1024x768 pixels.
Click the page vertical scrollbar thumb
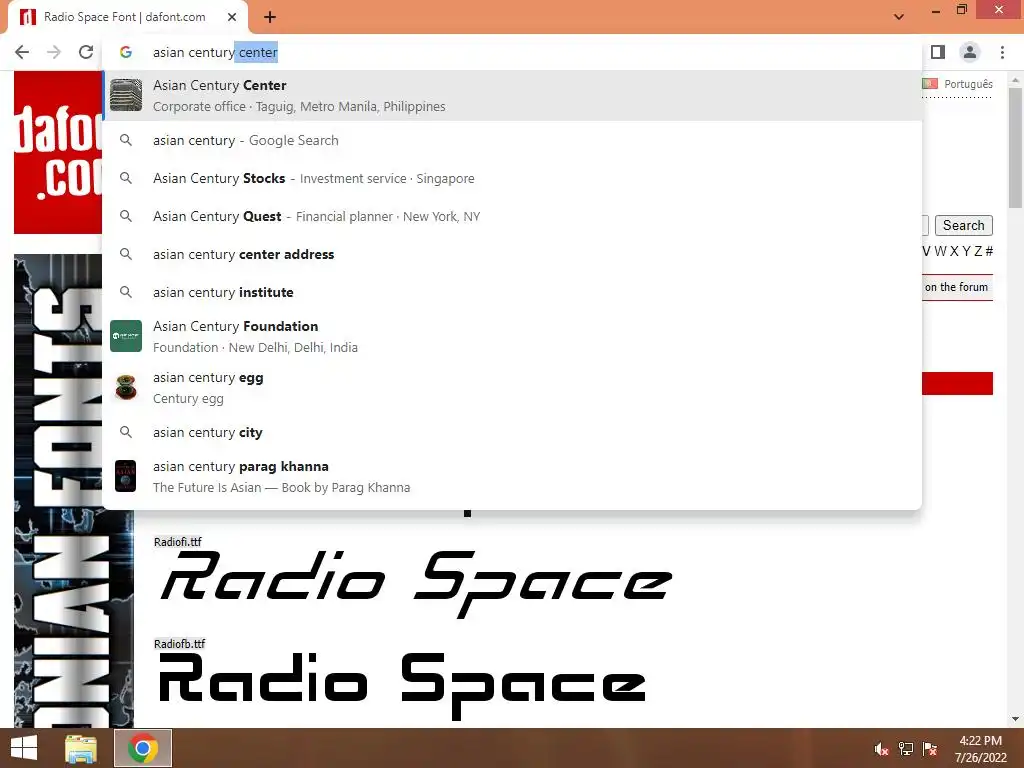1015,148
